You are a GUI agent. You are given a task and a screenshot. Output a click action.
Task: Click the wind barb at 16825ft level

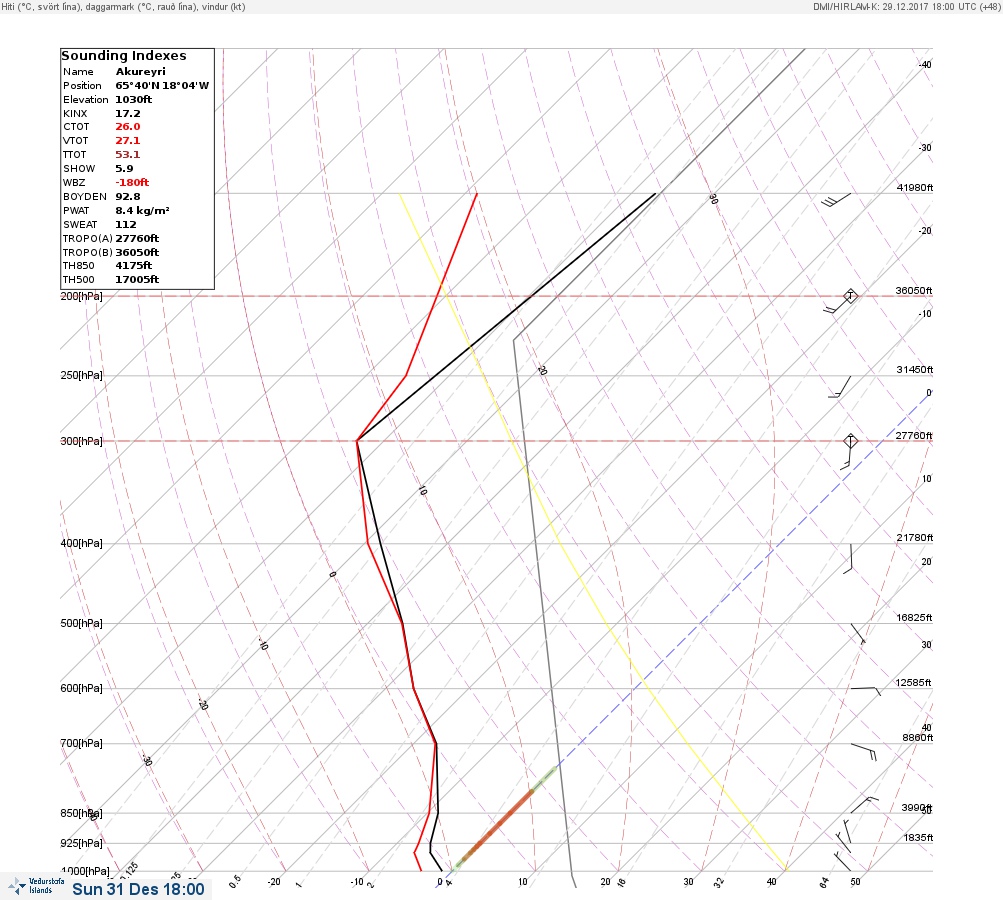pos(858,633)
